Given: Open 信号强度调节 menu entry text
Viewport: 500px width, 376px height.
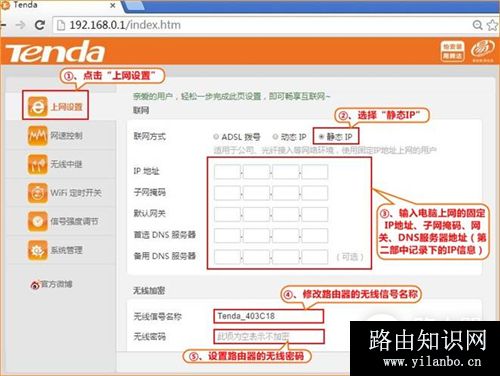Looking at the screenshot, I should pyautogui.click(x=74, y=222).
